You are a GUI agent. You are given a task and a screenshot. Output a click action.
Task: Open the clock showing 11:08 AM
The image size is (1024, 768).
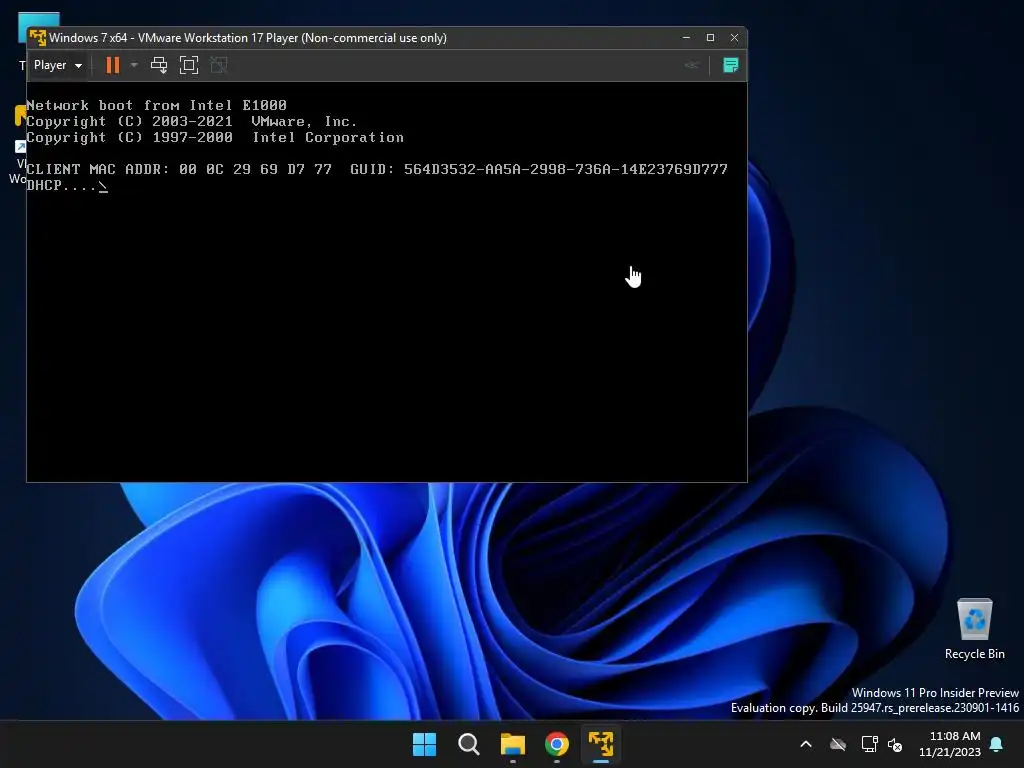[x=950, y=744]
